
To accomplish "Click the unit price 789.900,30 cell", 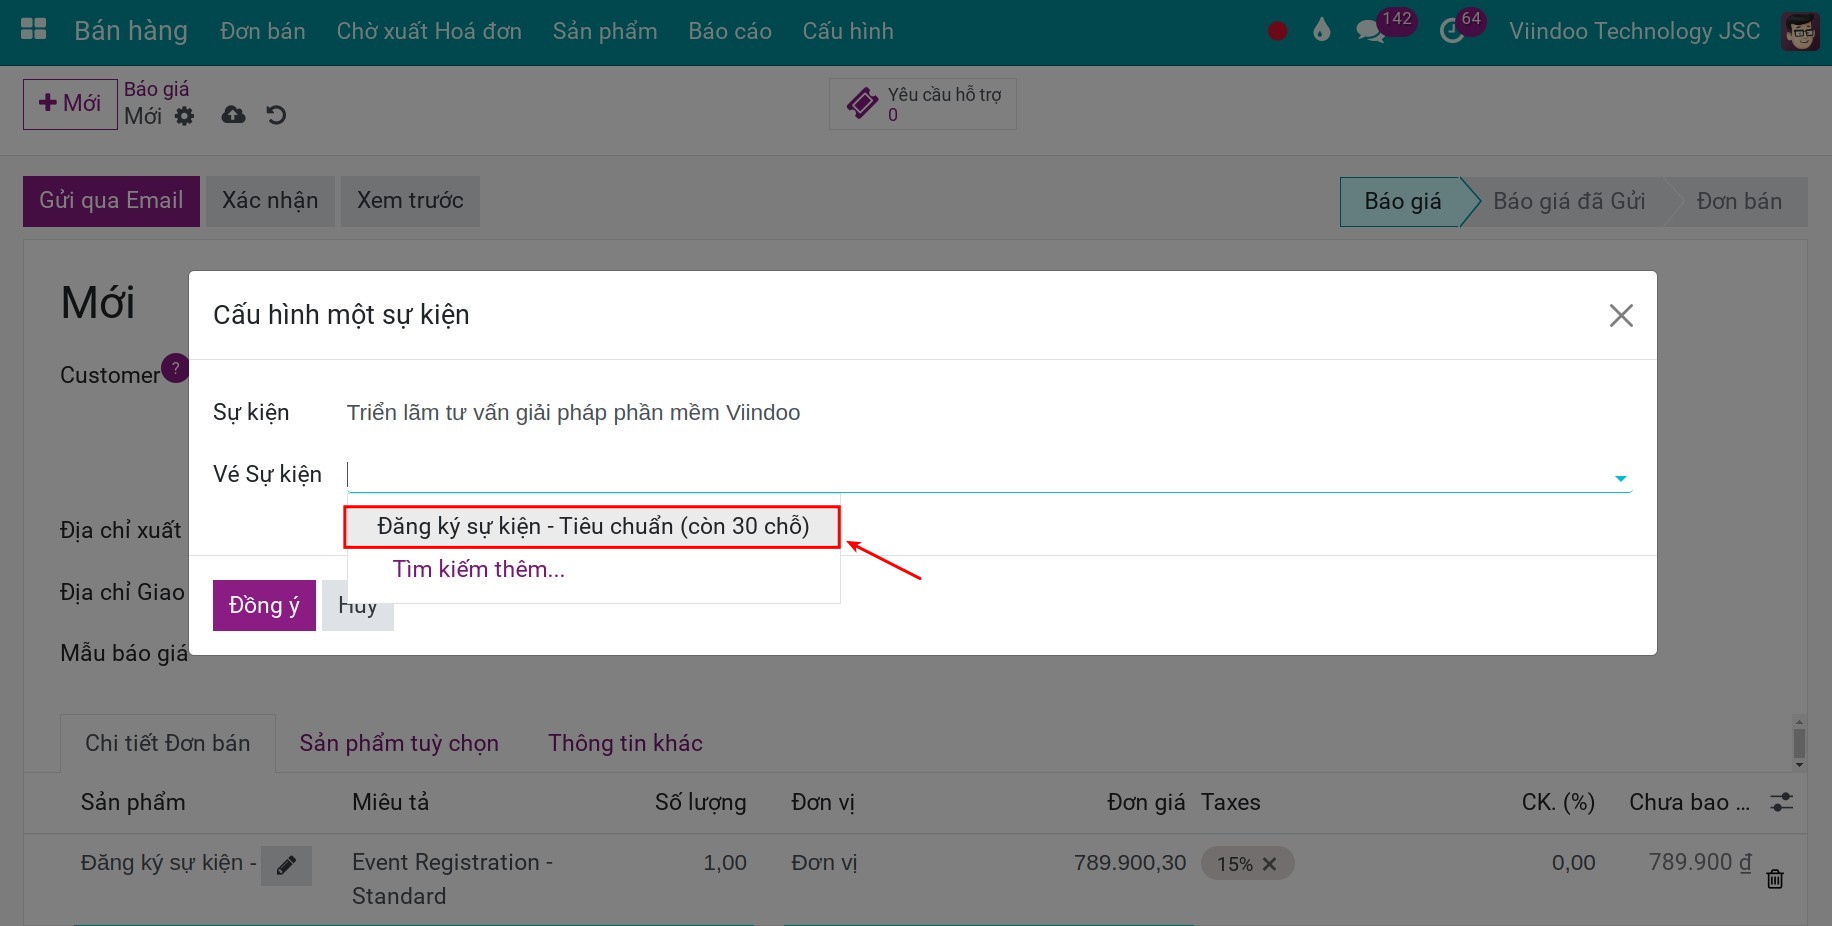I will (x=1130, y=863).
